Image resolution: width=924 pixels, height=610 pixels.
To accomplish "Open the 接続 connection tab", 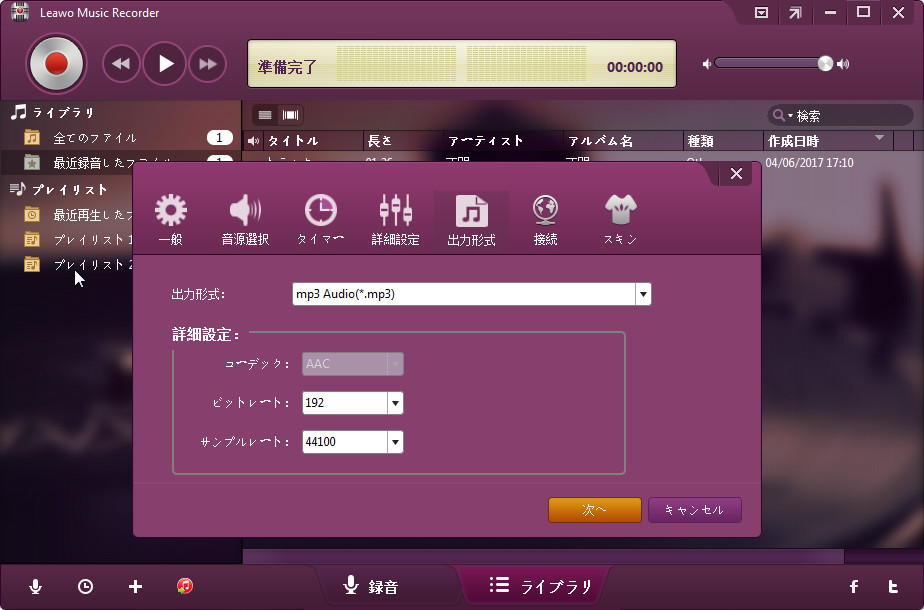I will (x=546, y=219).
